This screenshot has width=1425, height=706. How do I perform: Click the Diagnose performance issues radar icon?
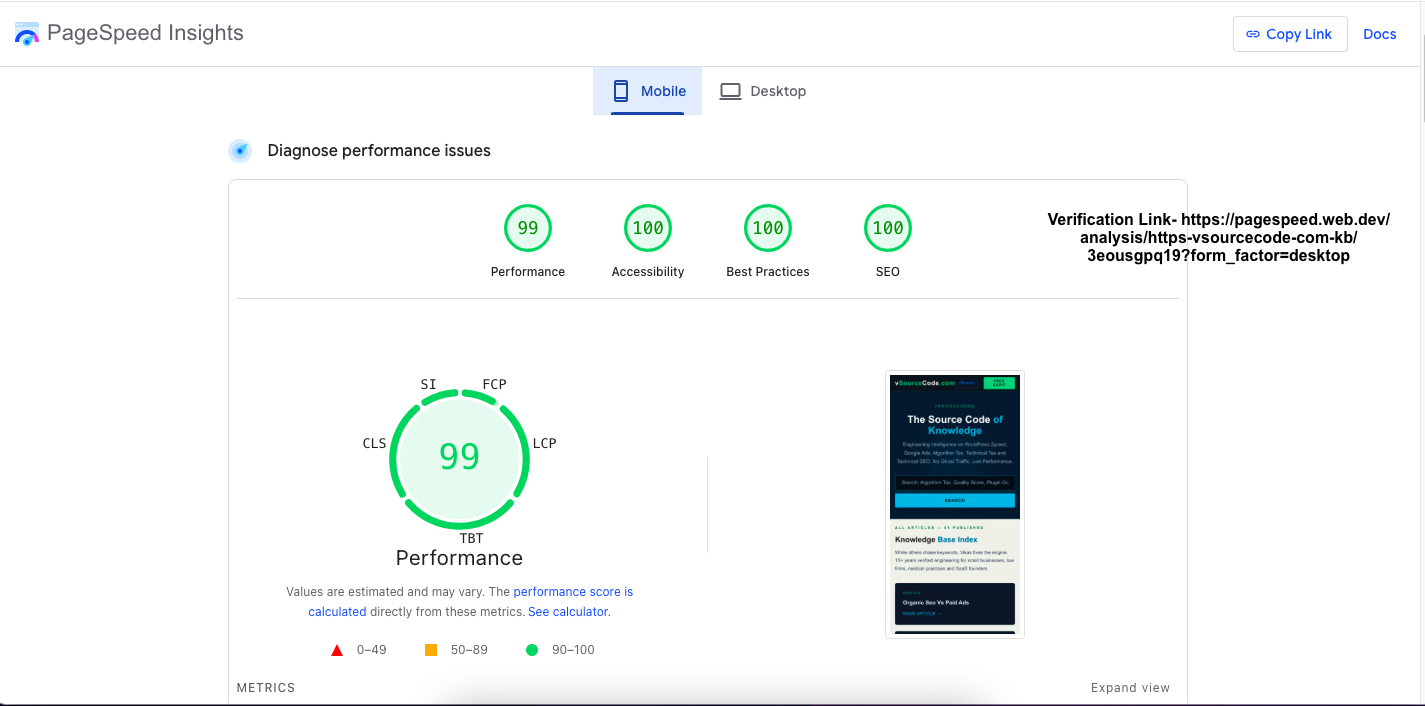240,151
